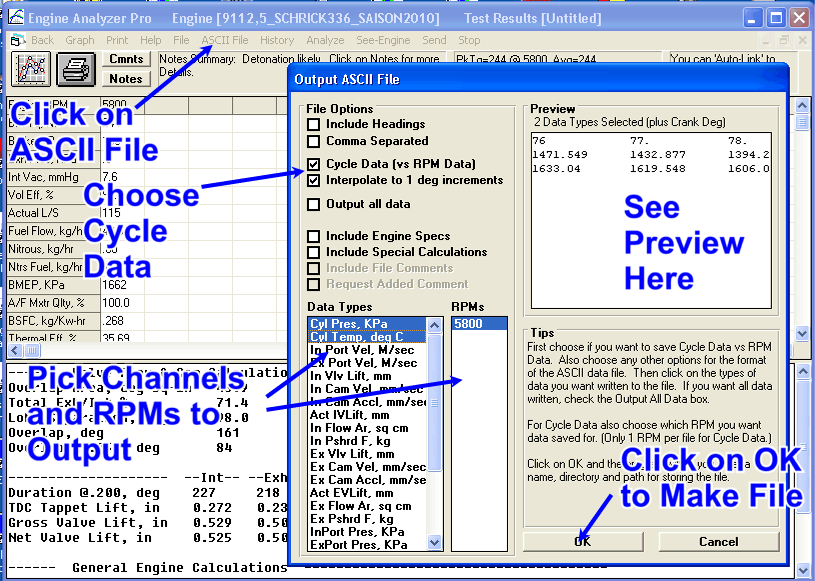This screenshot has width=815, height=581.
Task: Click the Notes button
Action: pos(125,79)
